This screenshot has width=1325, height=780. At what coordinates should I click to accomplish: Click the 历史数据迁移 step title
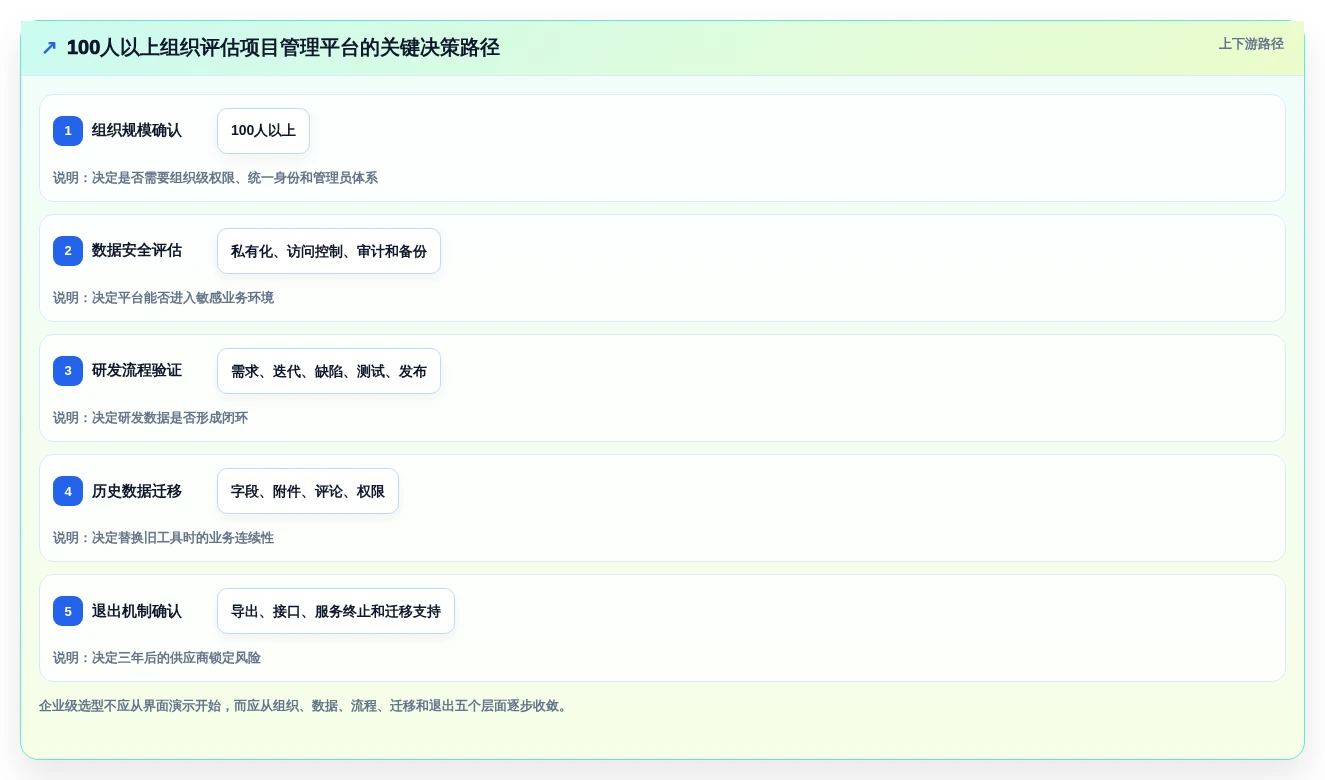pos(137,491)
